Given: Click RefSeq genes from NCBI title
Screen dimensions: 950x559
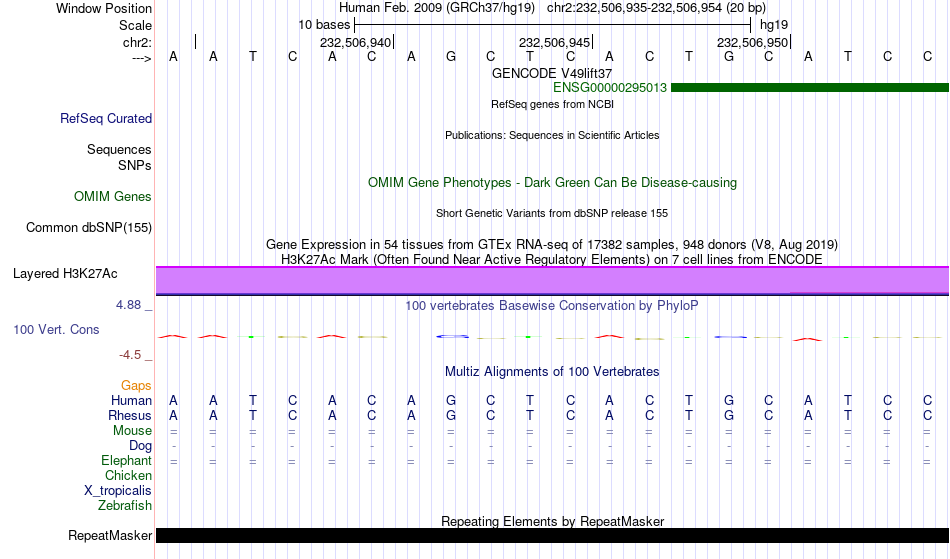Looking at the screenshot, I should 552,104.
